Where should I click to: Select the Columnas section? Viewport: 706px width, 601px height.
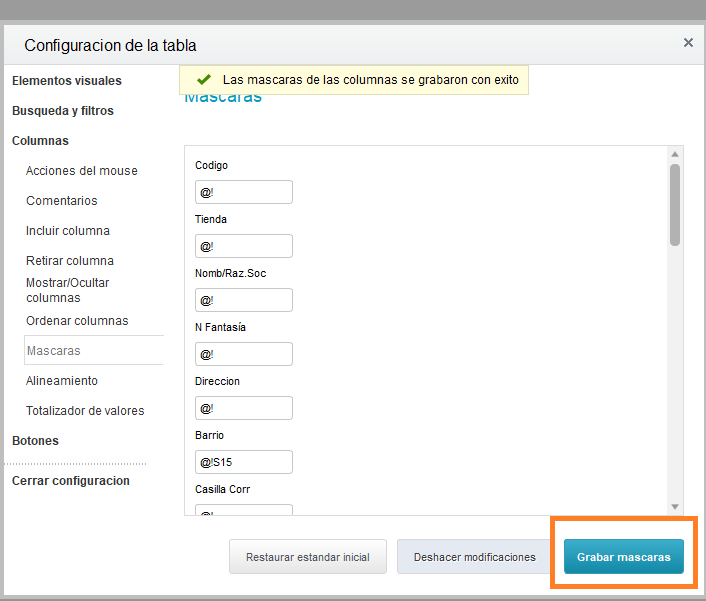click(40, 140)
